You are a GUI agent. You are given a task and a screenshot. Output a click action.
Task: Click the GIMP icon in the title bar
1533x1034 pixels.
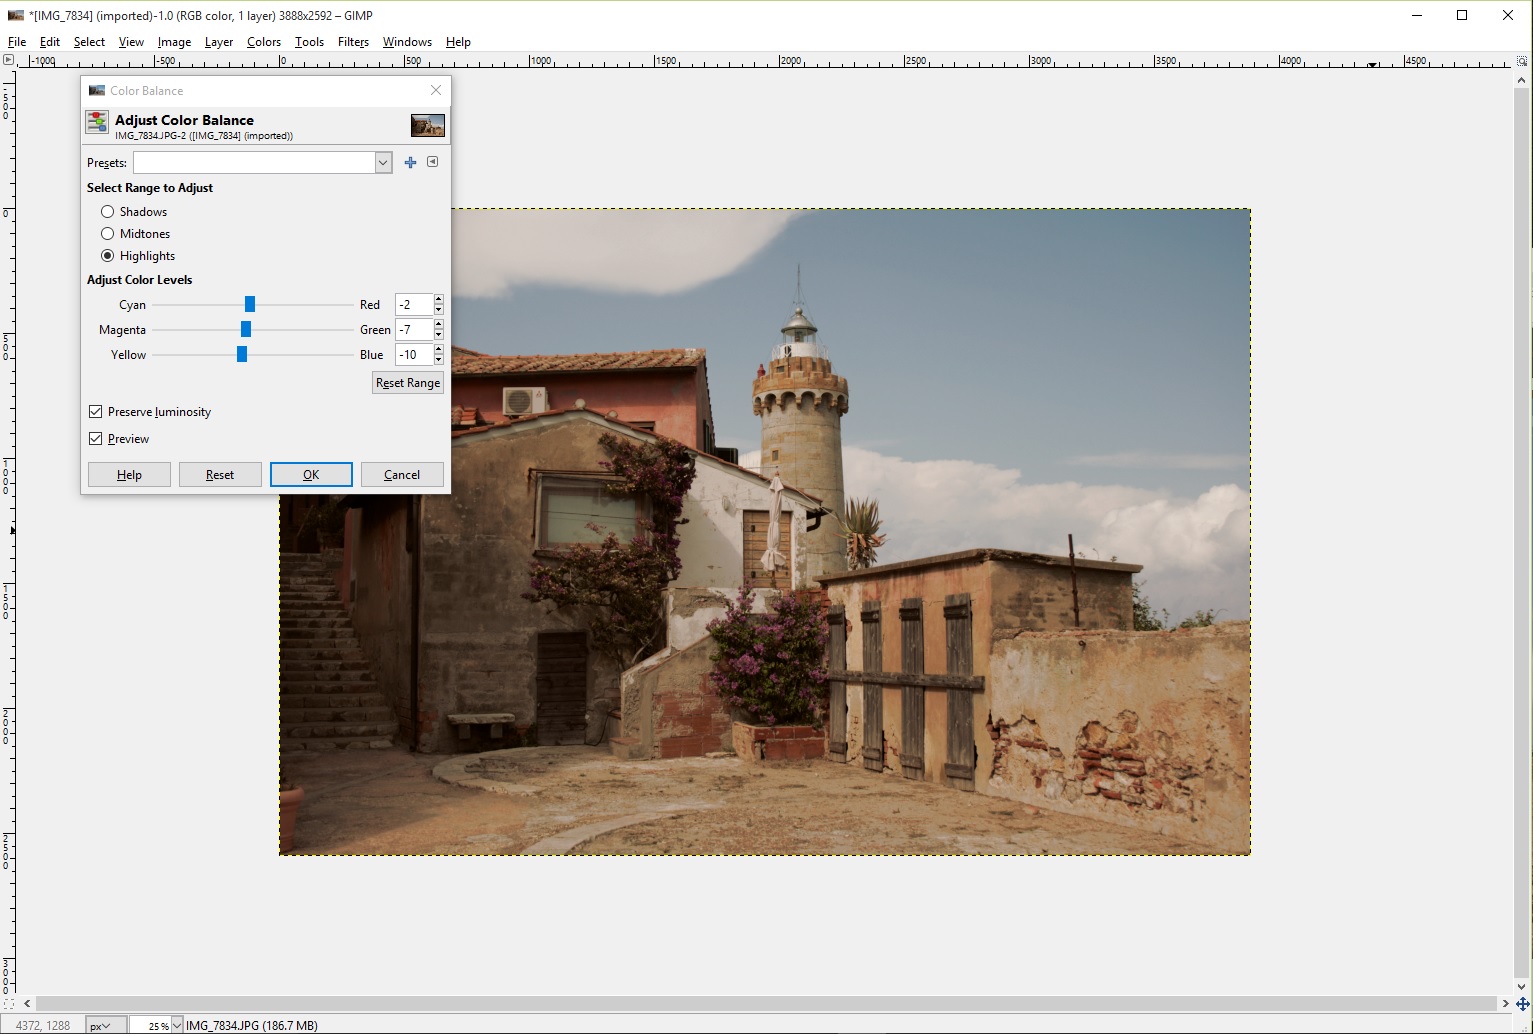pyautogui.click(x=16, y=15)
